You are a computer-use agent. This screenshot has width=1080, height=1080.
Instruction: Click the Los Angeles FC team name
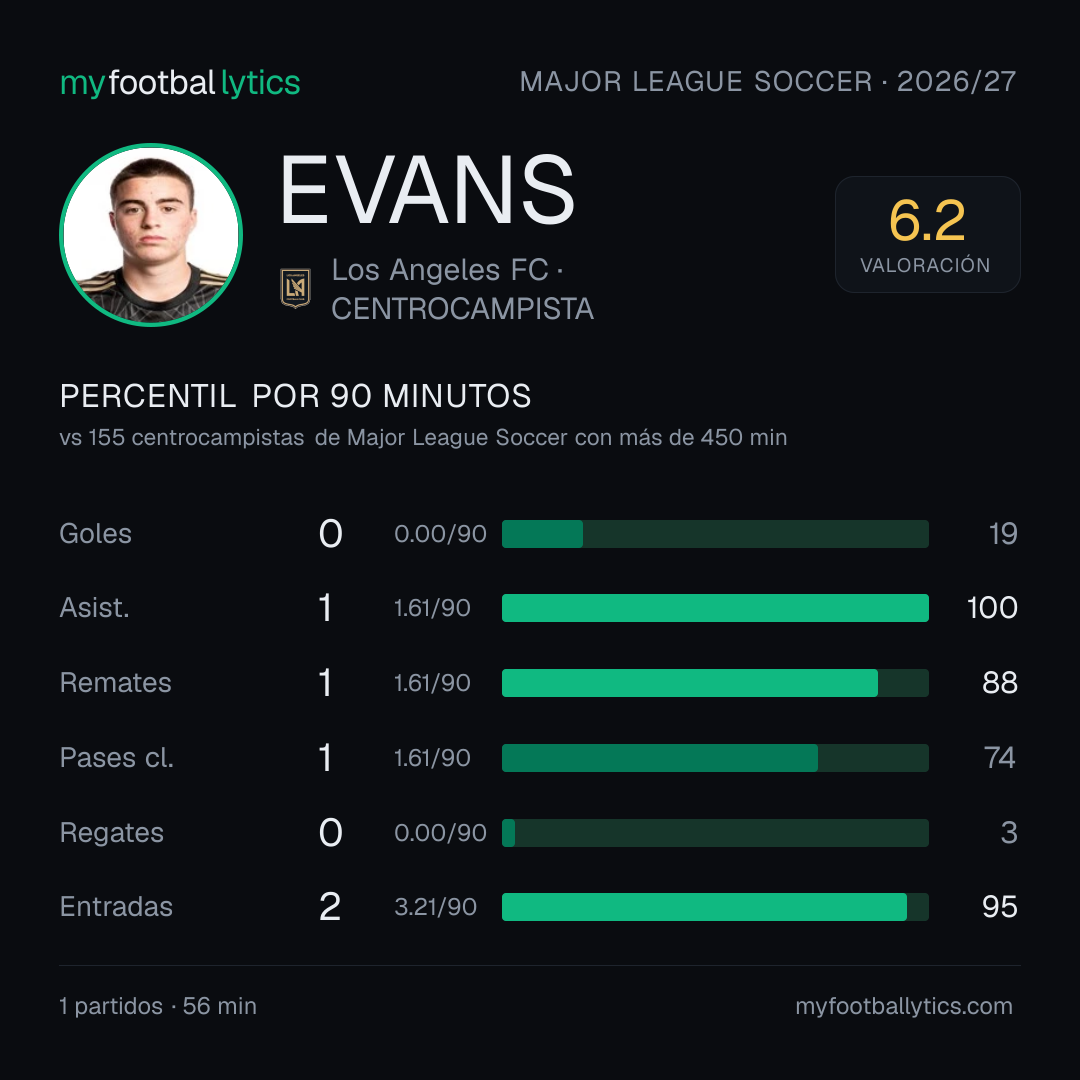point(440,270)
